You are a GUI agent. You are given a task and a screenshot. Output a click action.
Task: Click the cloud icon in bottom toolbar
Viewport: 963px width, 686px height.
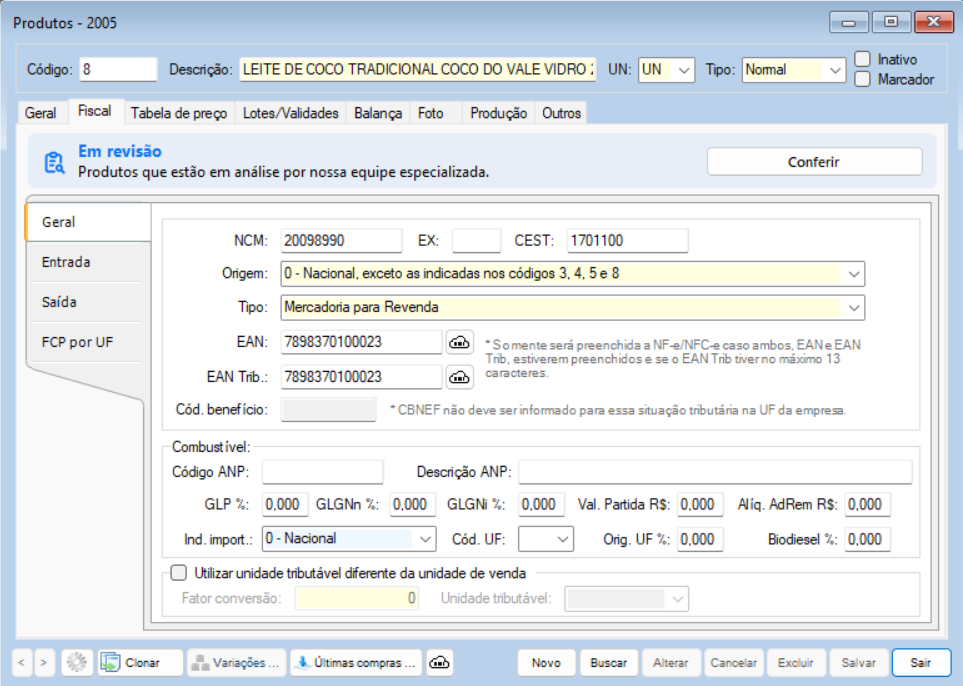coord(439,663)
